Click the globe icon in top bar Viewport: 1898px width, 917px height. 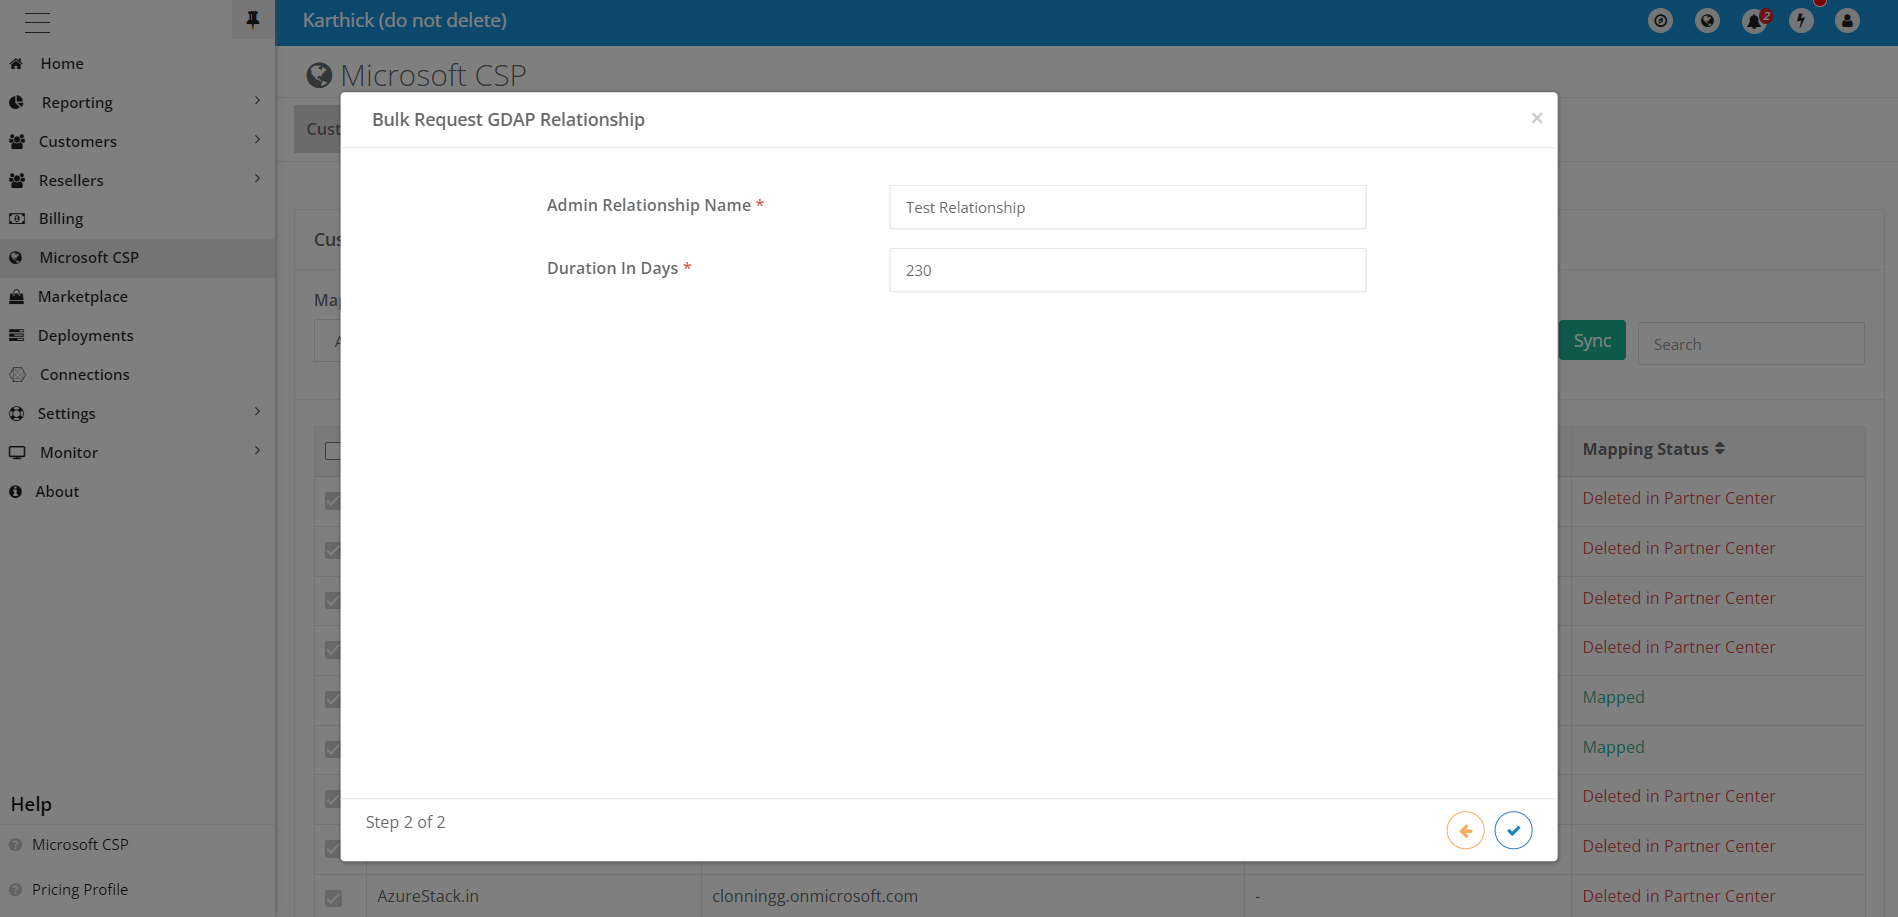point(1707,21)
